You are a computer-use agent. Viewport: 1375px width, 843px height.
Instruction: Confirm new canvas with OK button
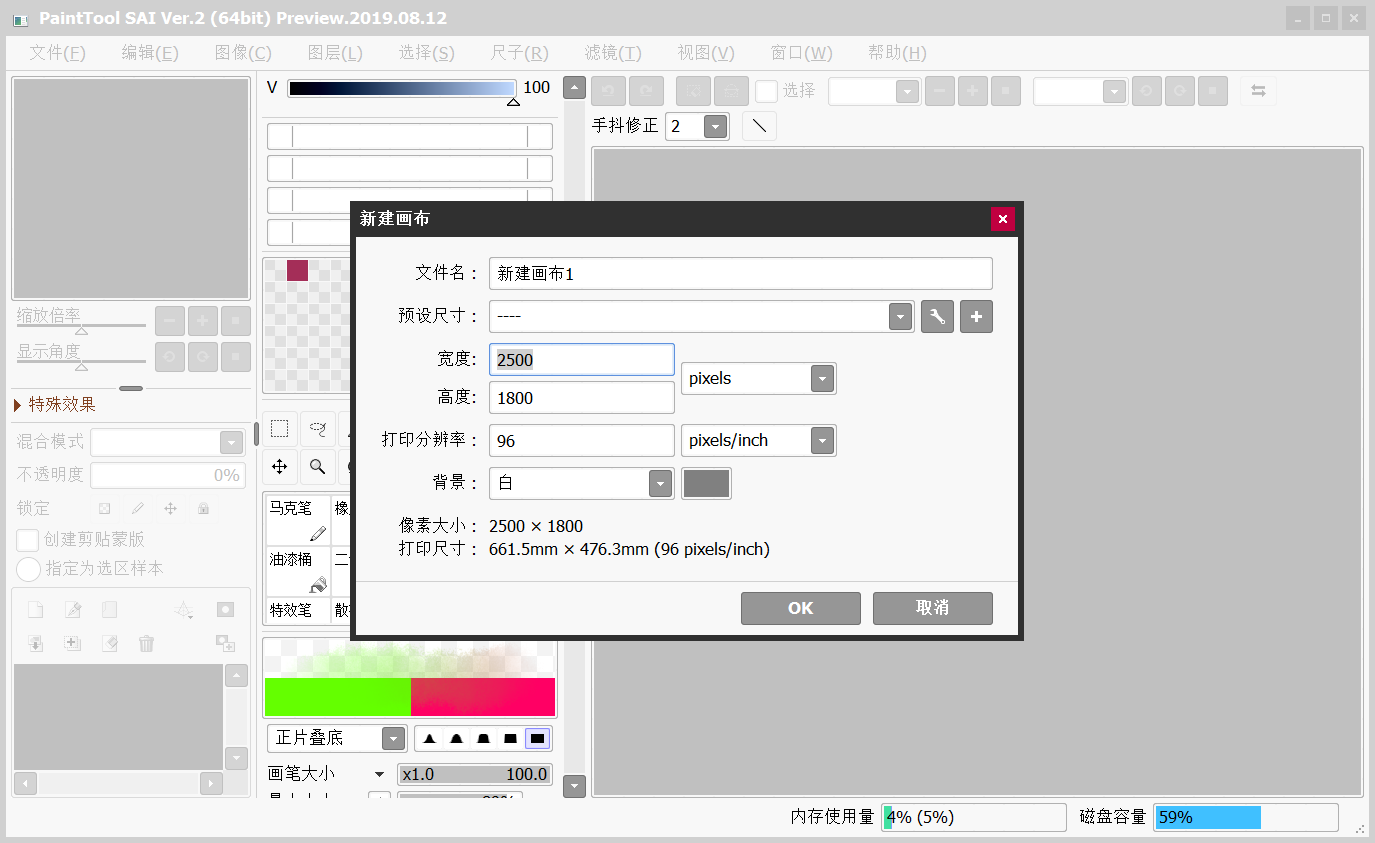coord(801,608)
